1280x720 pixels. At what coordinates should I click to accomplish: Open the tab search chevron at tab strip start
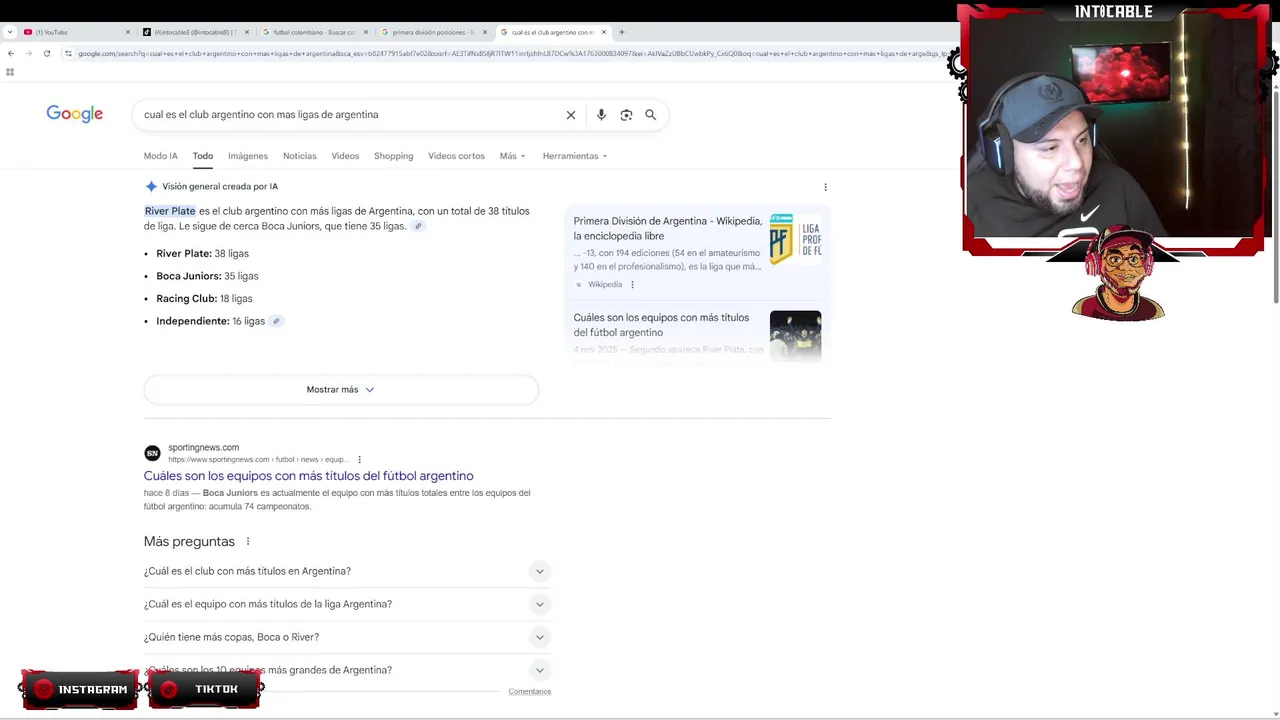point(10,32)
